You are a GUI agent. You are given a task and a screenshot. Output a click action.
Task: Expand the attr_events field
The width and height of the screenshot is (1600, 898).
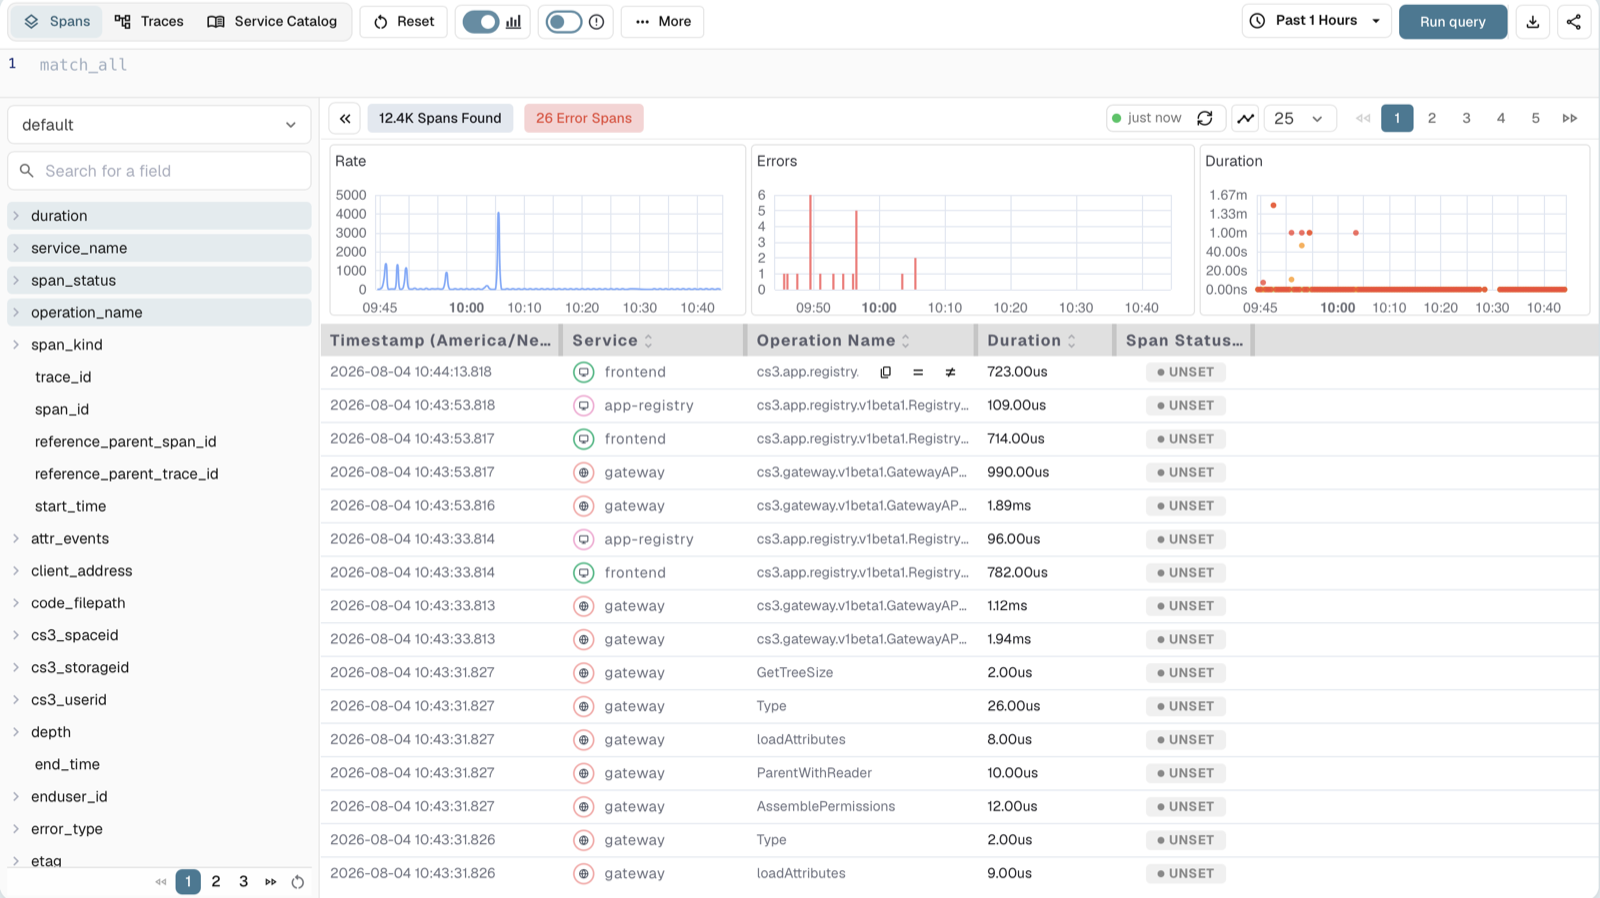click(x=16, y=538)
